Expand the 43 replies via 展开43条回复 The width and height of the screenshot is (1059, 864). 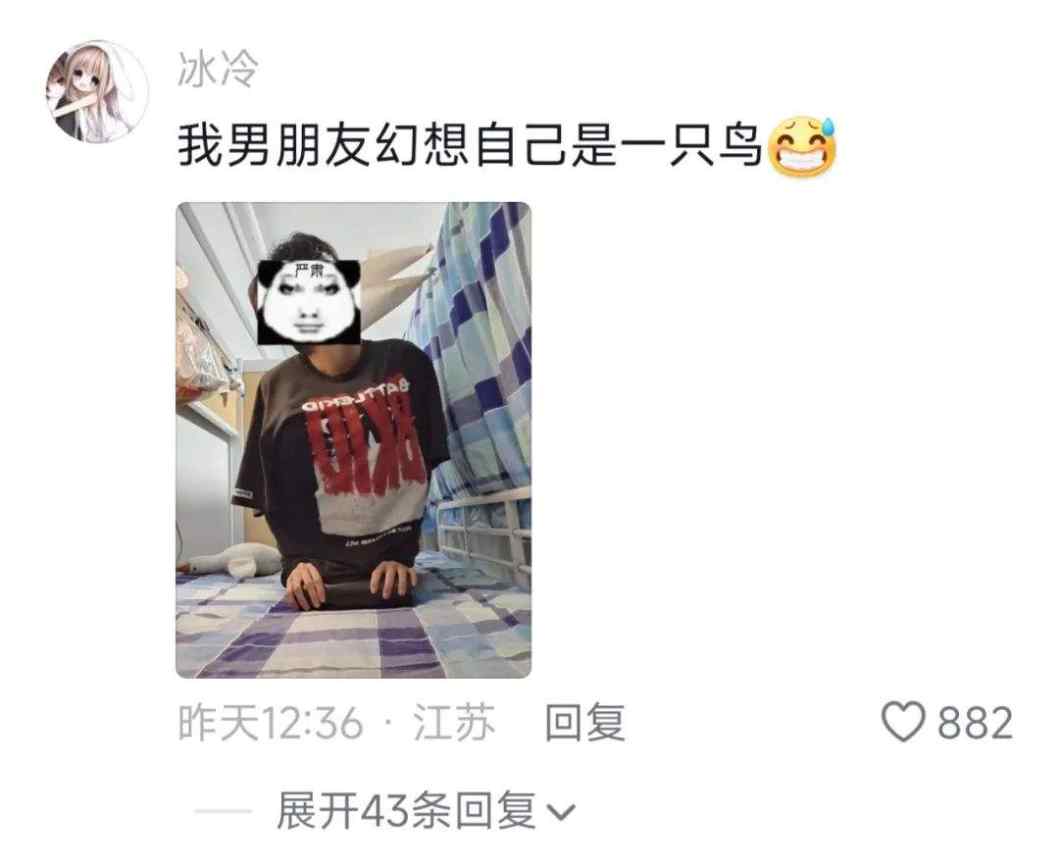tap(426, 811)
